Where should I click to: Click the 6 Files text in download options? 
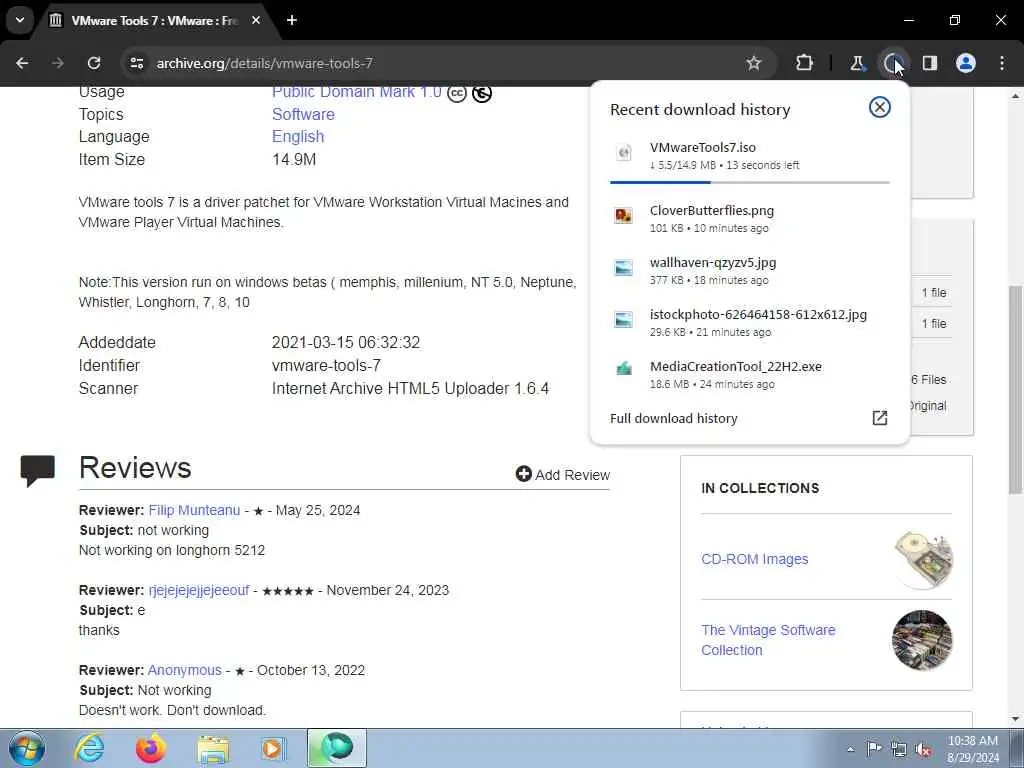[929, 379]
